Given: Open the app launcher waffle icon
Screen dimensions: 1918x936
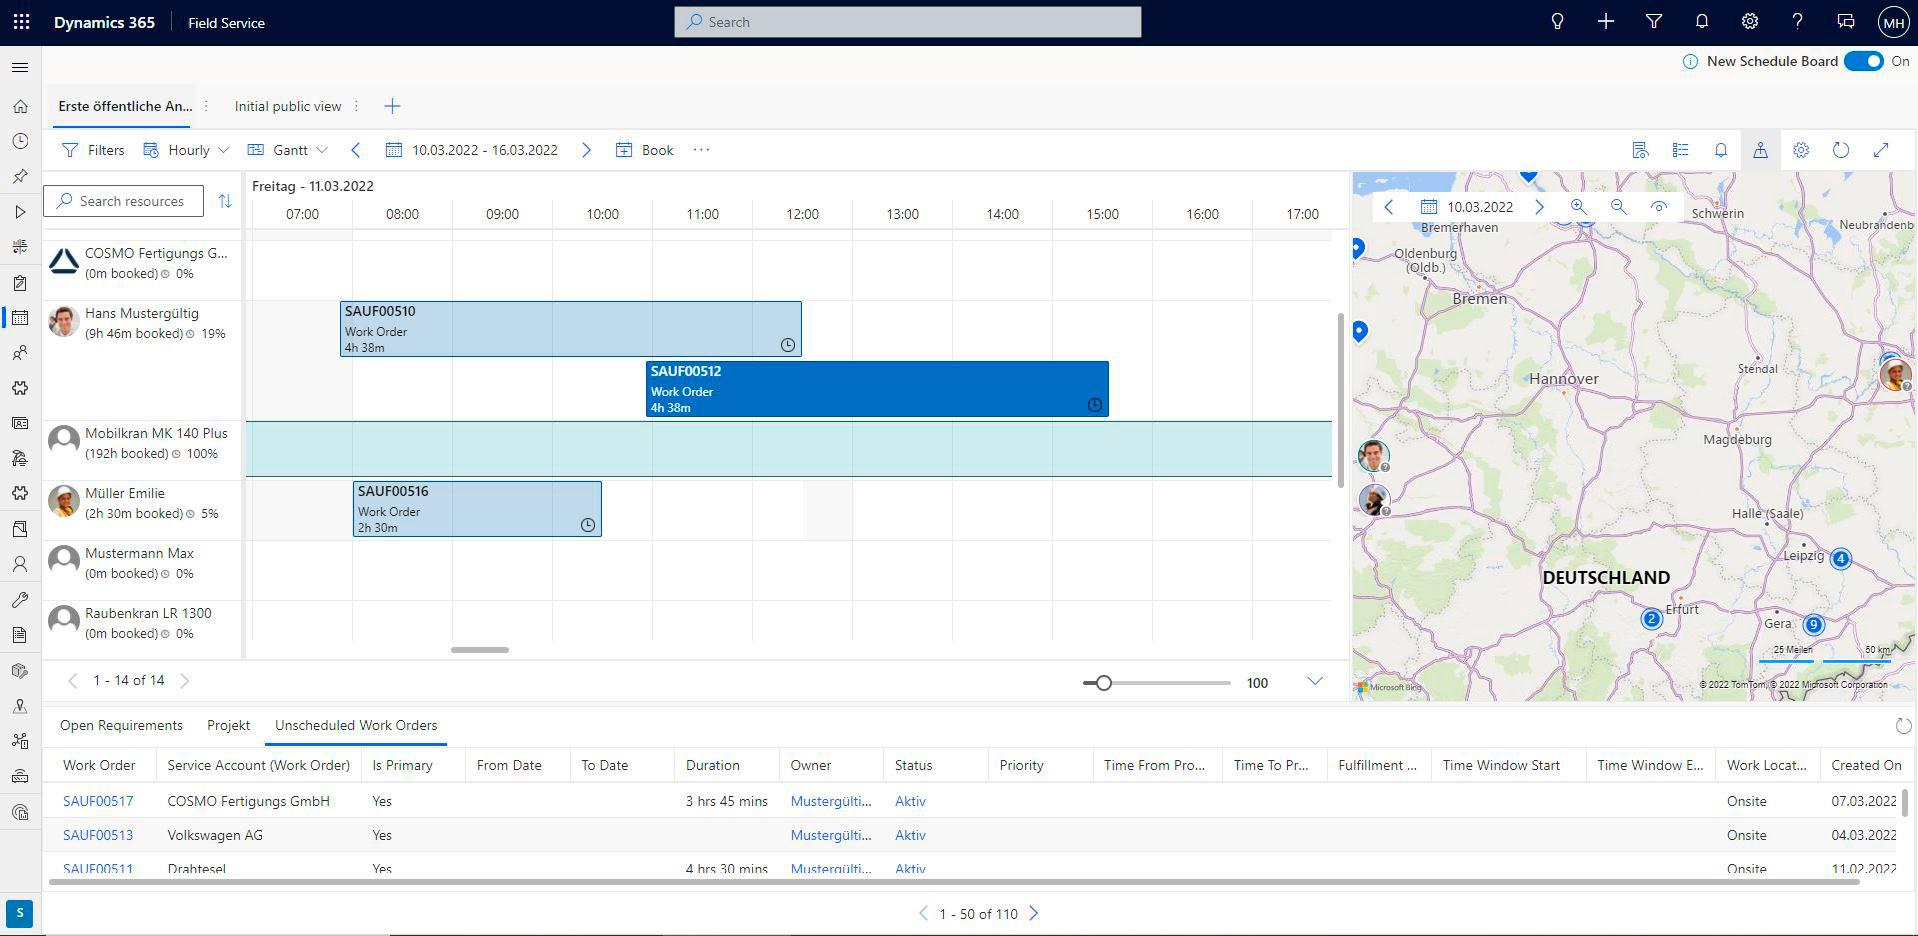Looking at the screenshot, I should coord(21,22).
